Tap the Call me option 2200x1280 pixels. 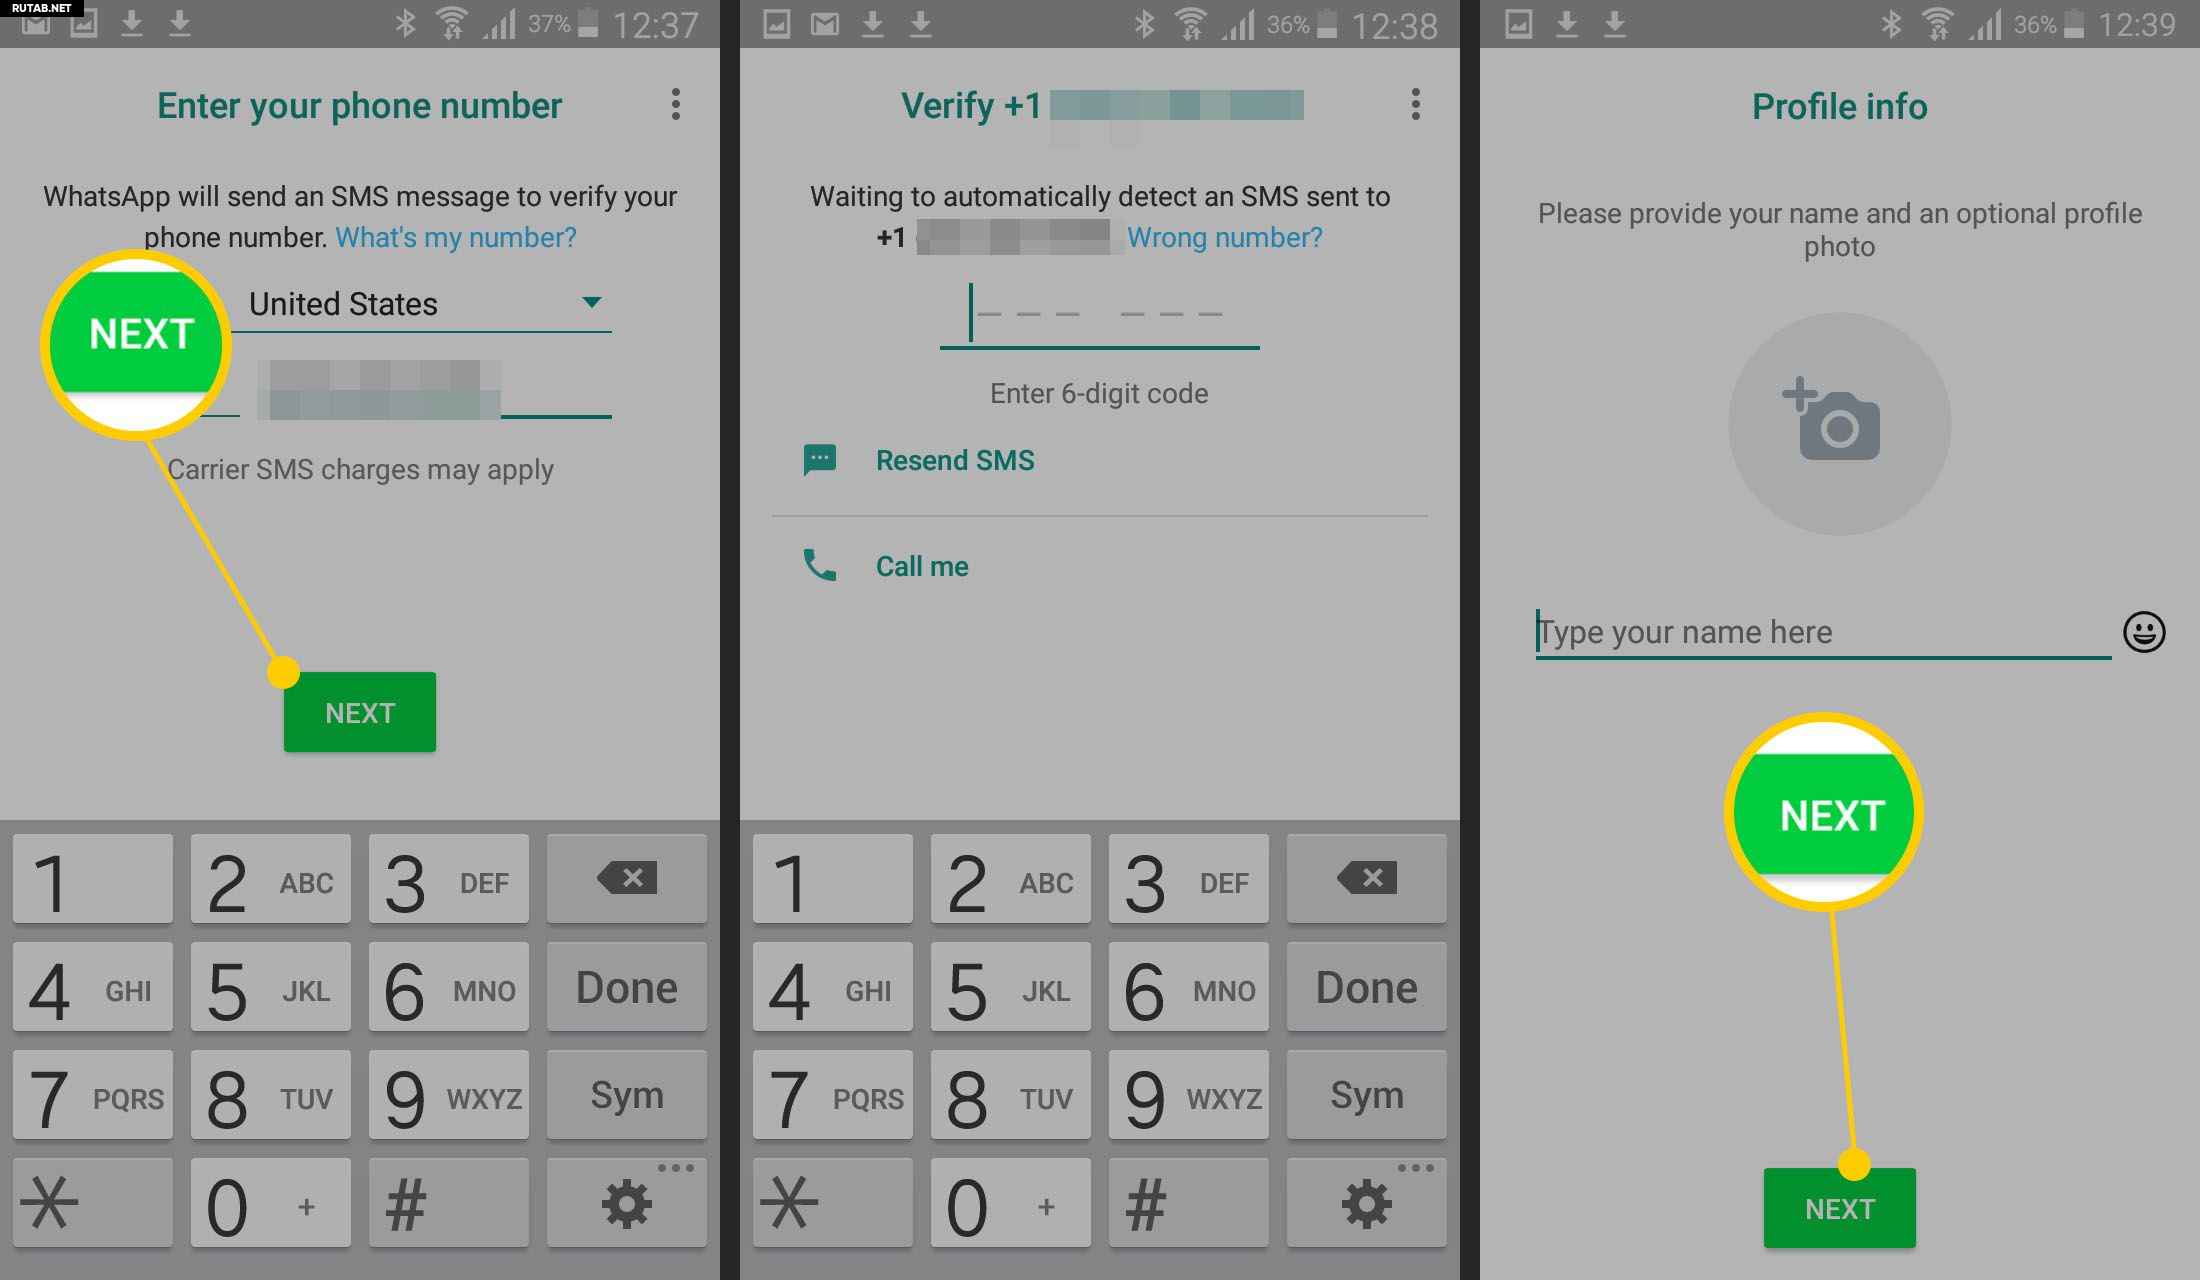(x=923, y=564)
